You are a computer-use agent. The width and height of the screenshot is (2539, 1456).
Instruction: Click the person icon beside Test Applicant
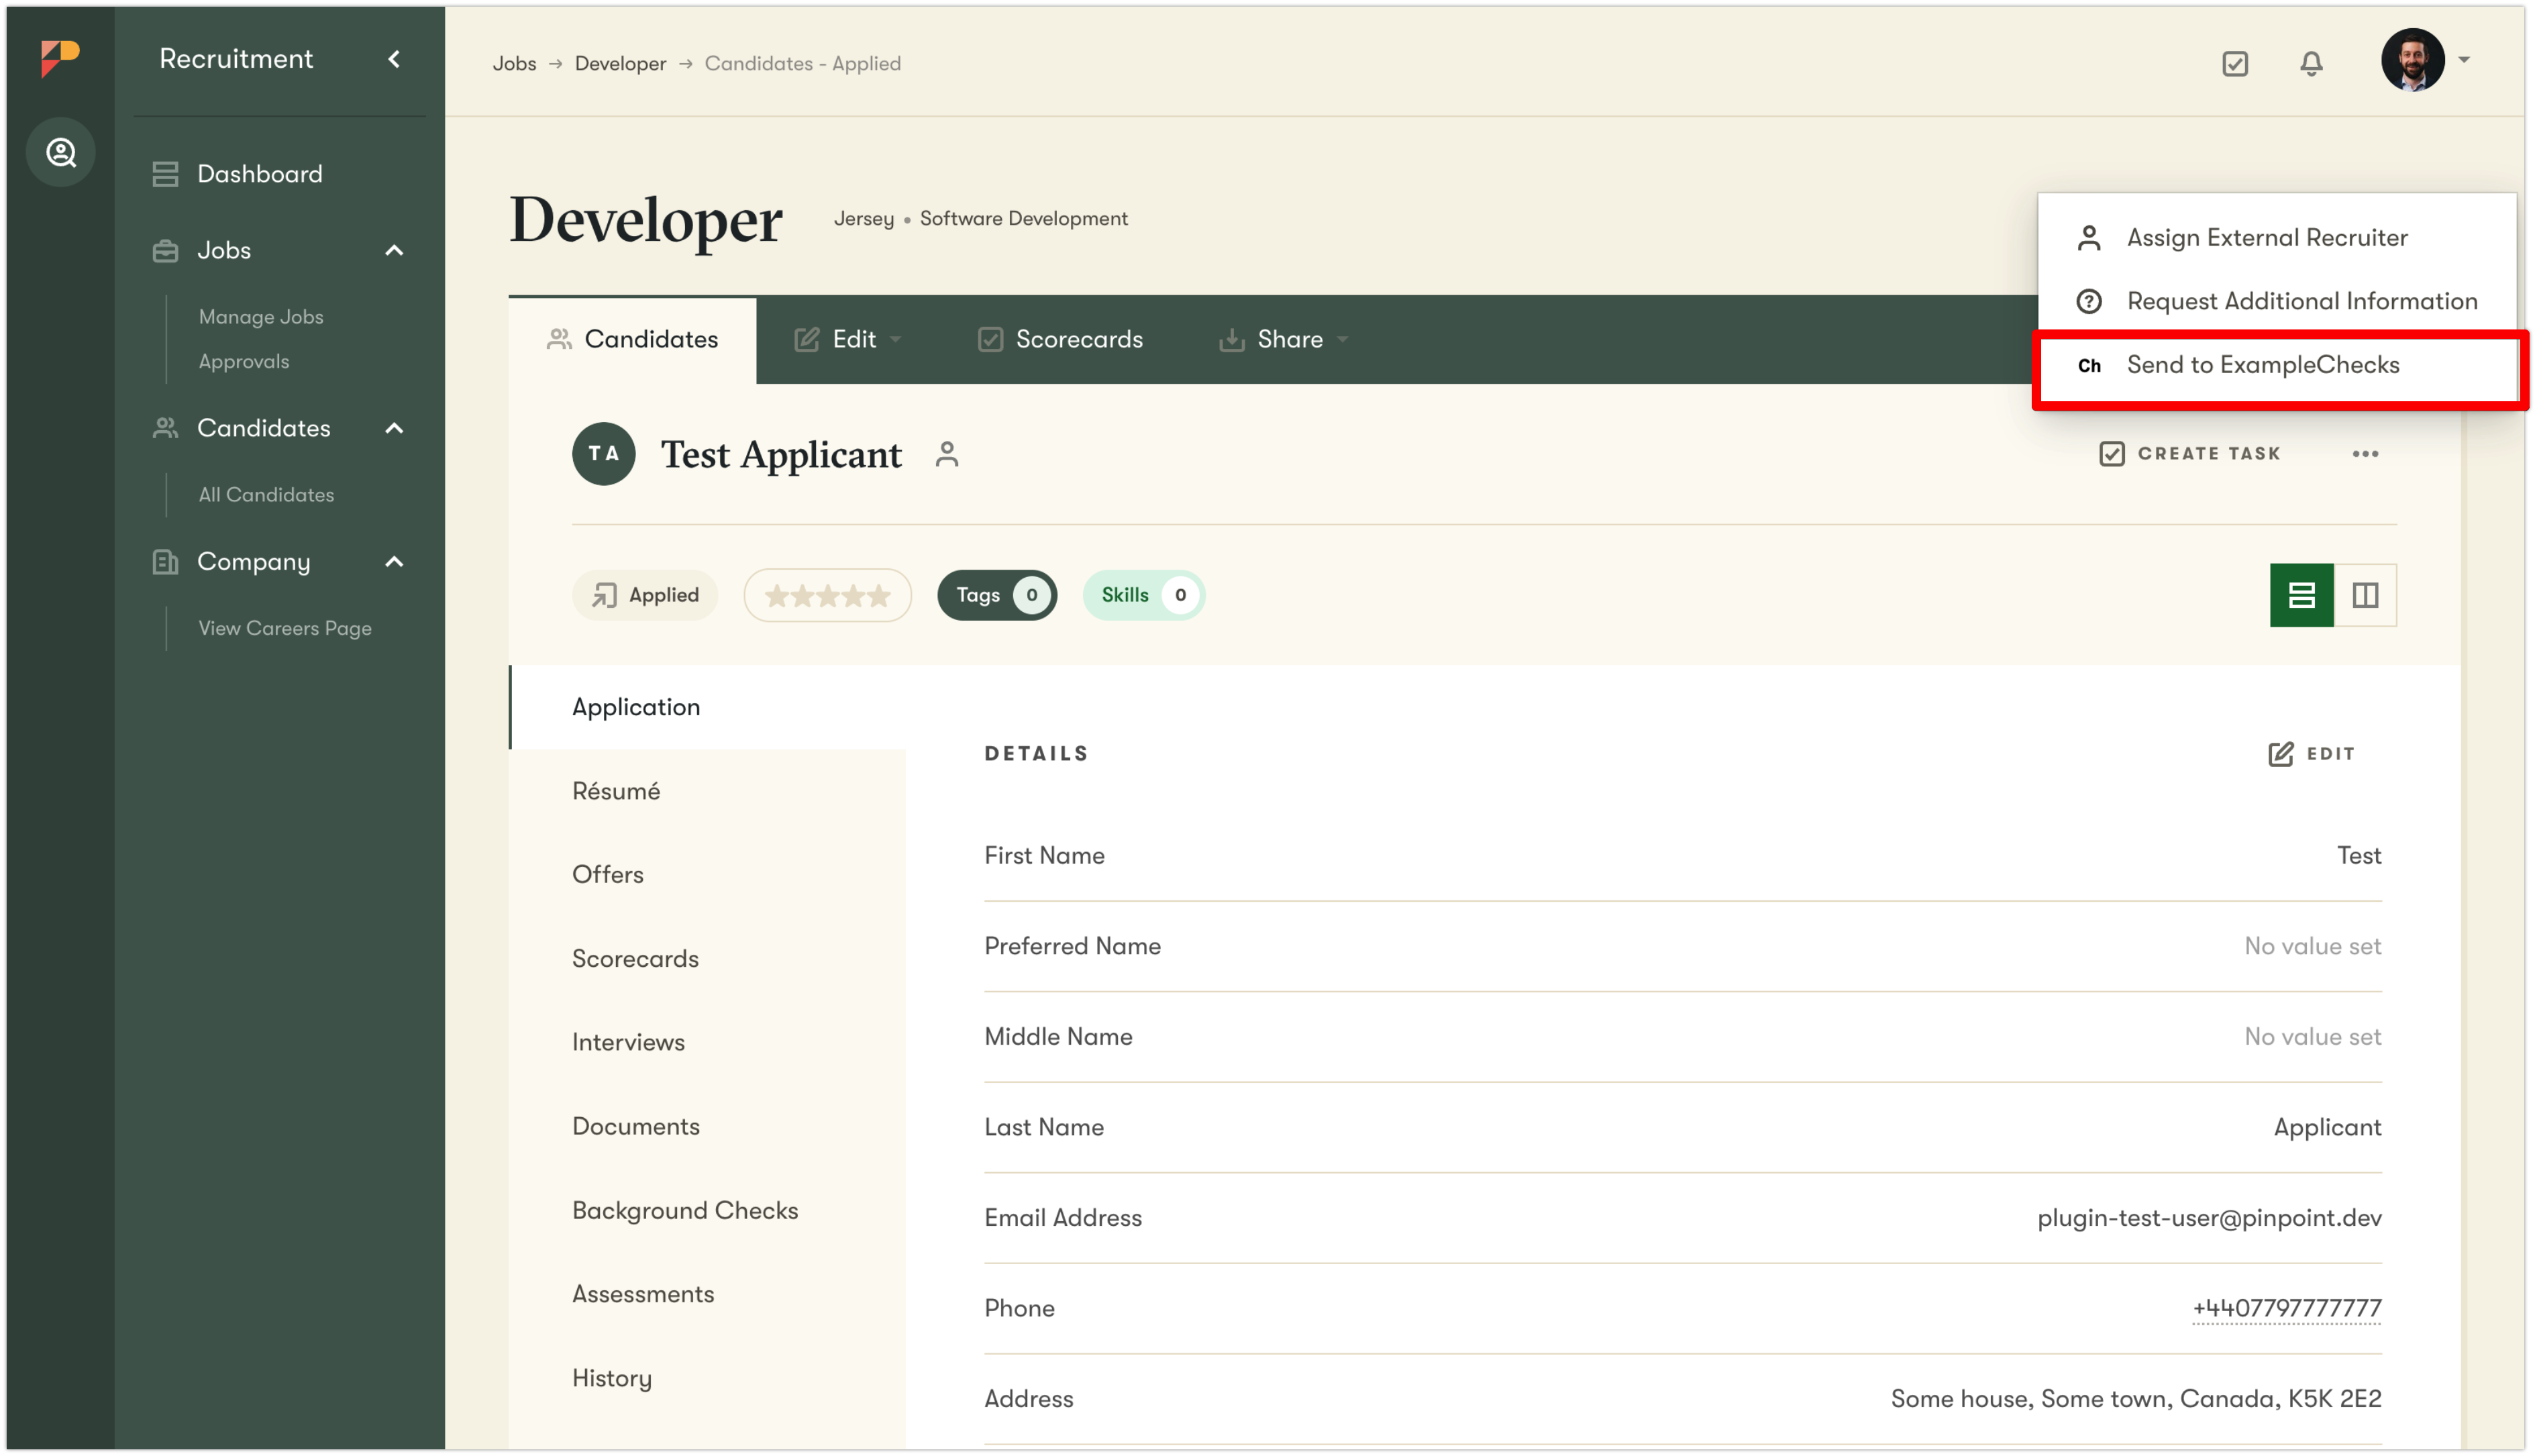(x=947, y=454)
